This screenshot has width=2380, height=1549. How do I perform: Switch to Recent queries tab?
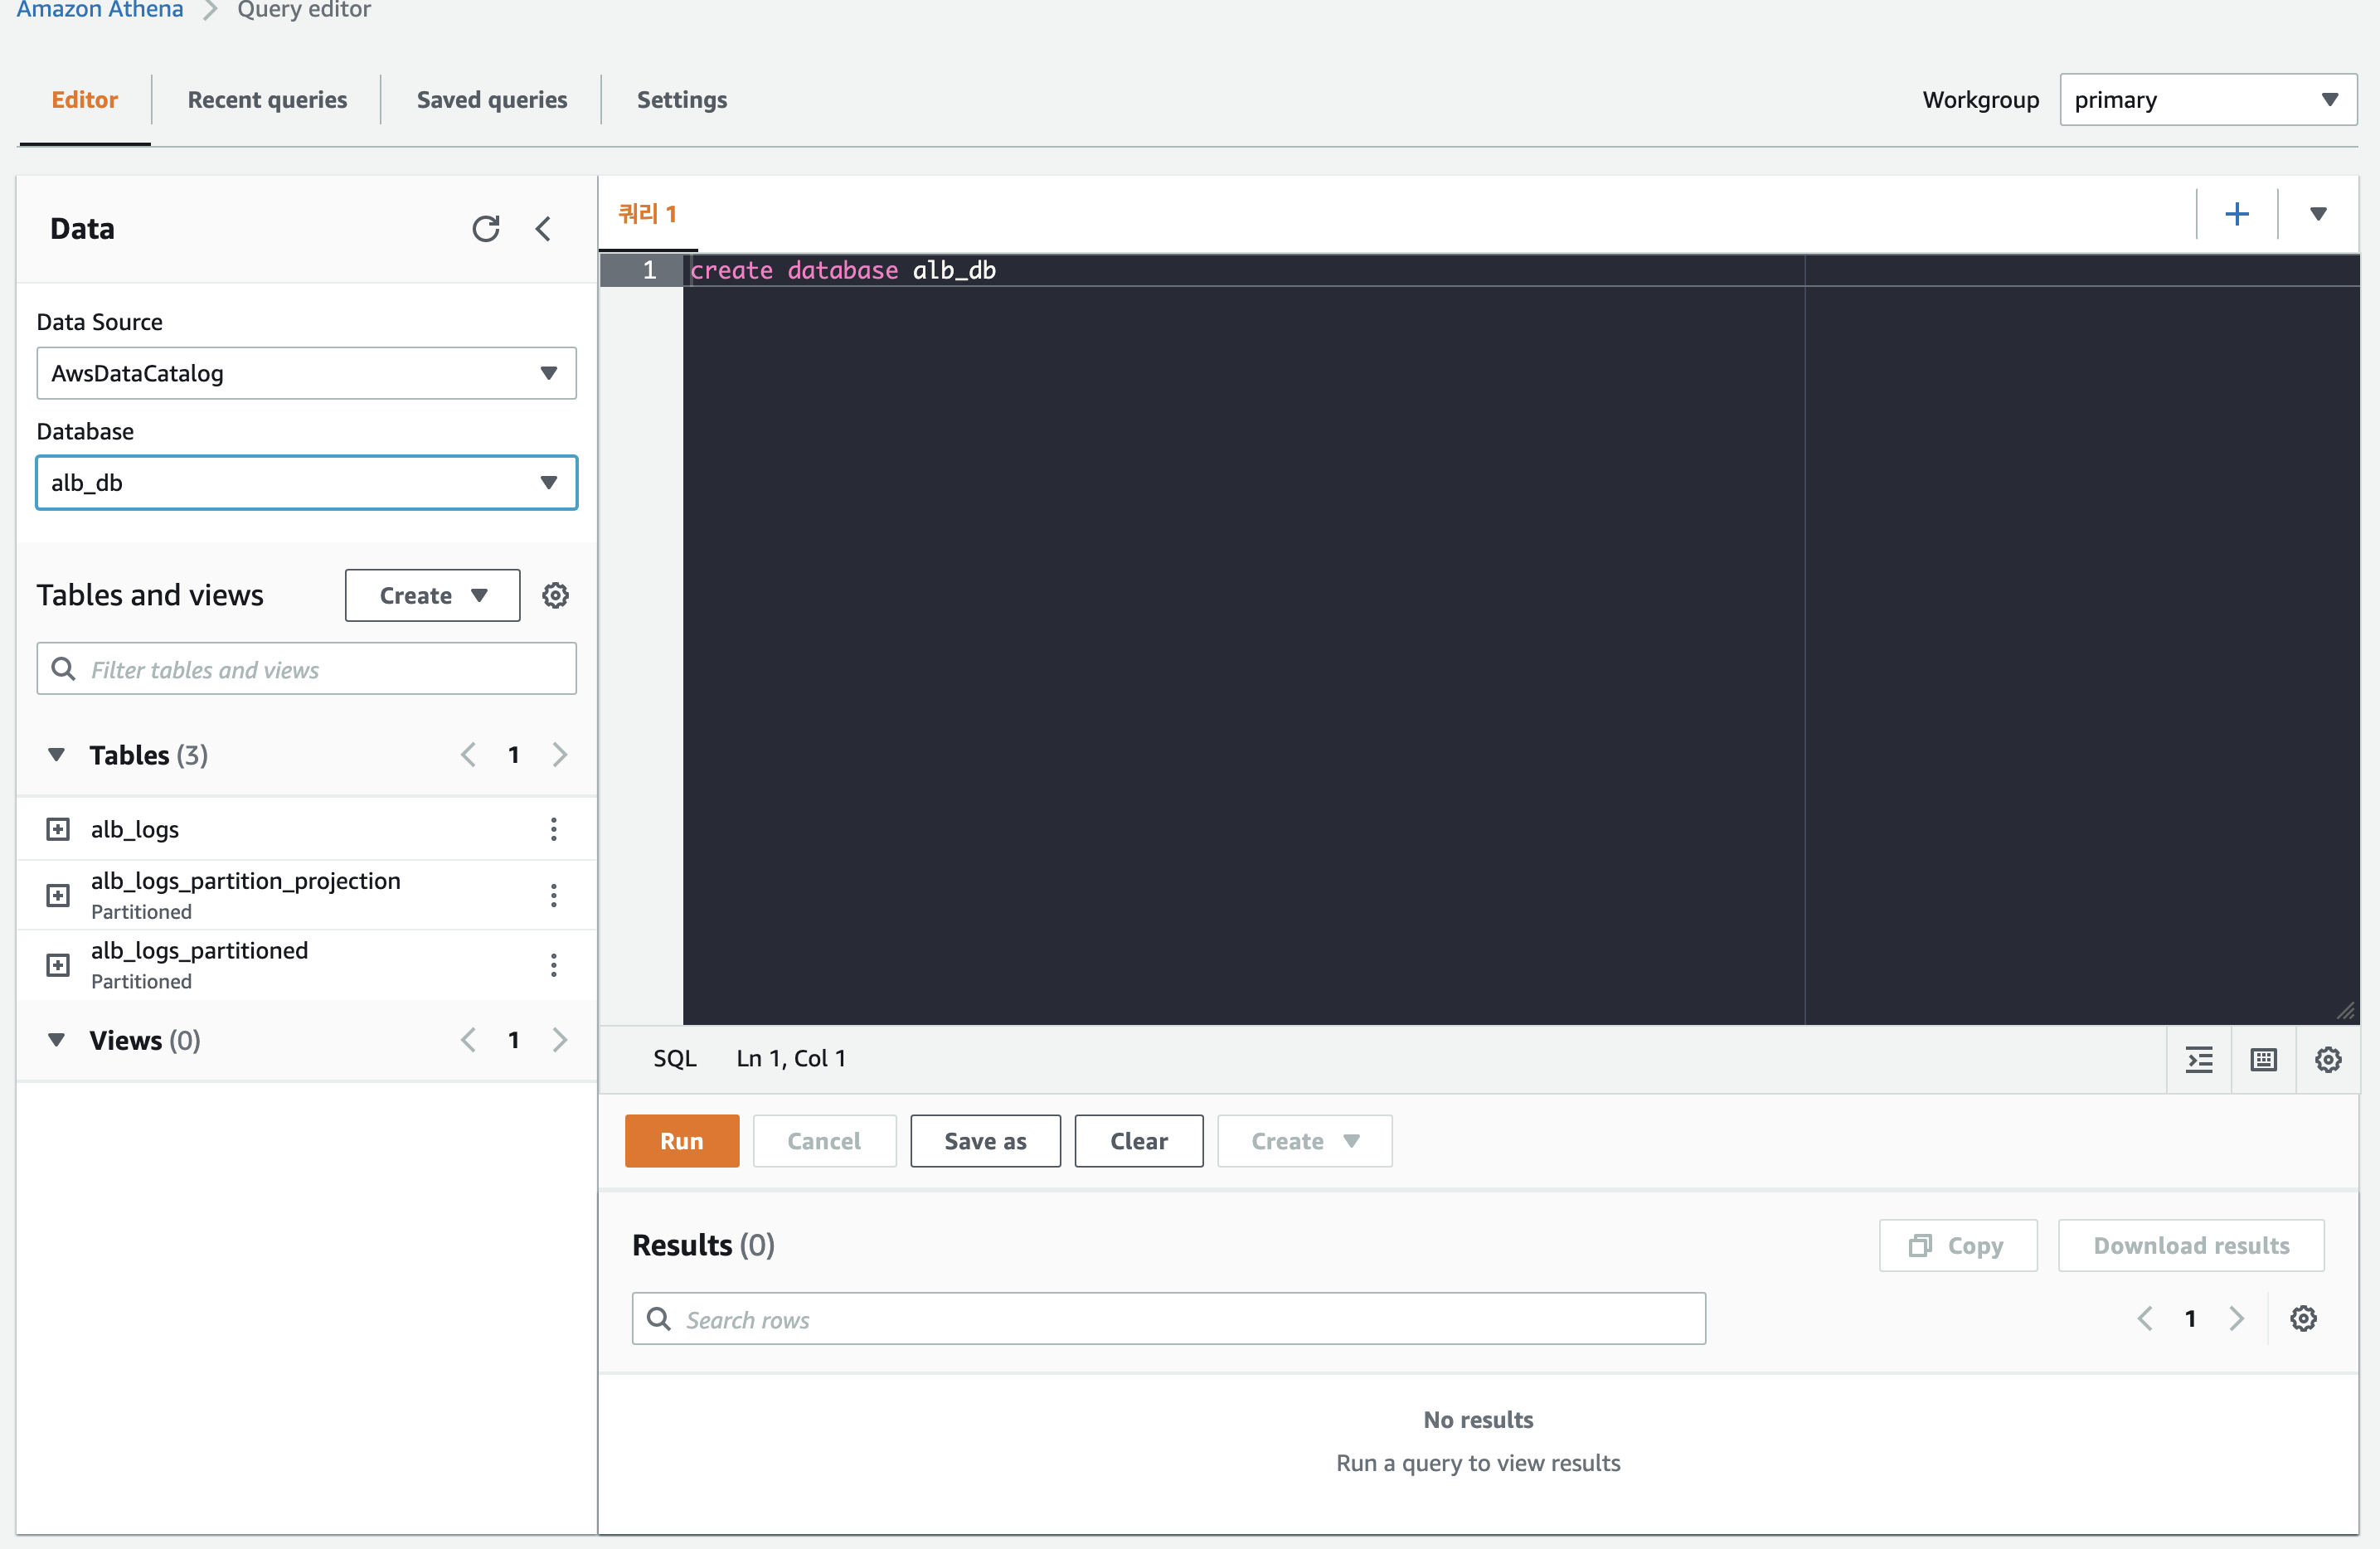point(267,100)
